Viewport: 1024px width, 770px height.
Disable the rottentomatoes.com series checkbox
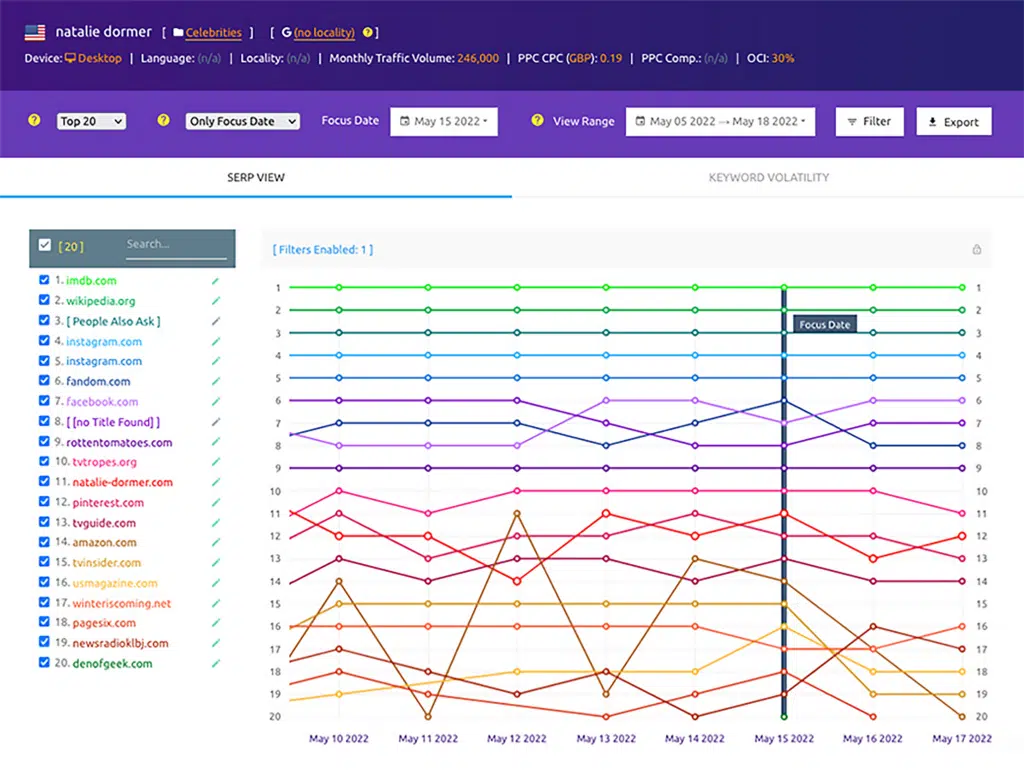(x=44, y=442)
